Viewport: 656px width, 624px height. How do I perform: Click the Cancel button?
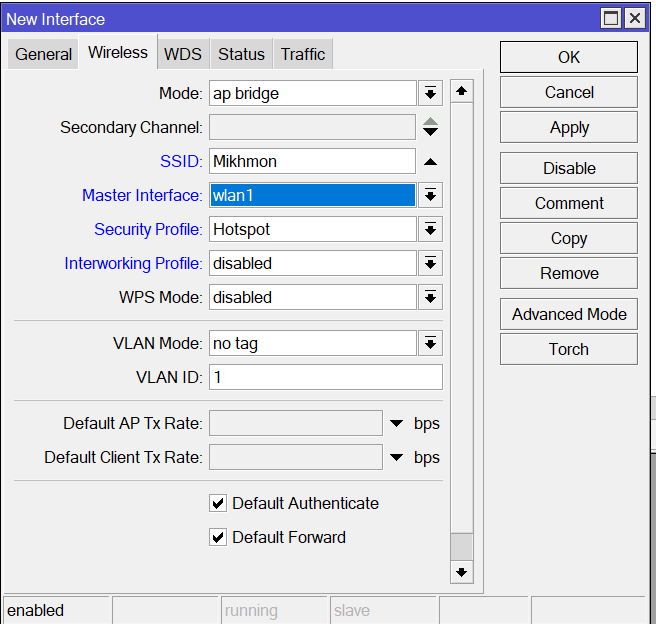[x=569, y=92]
